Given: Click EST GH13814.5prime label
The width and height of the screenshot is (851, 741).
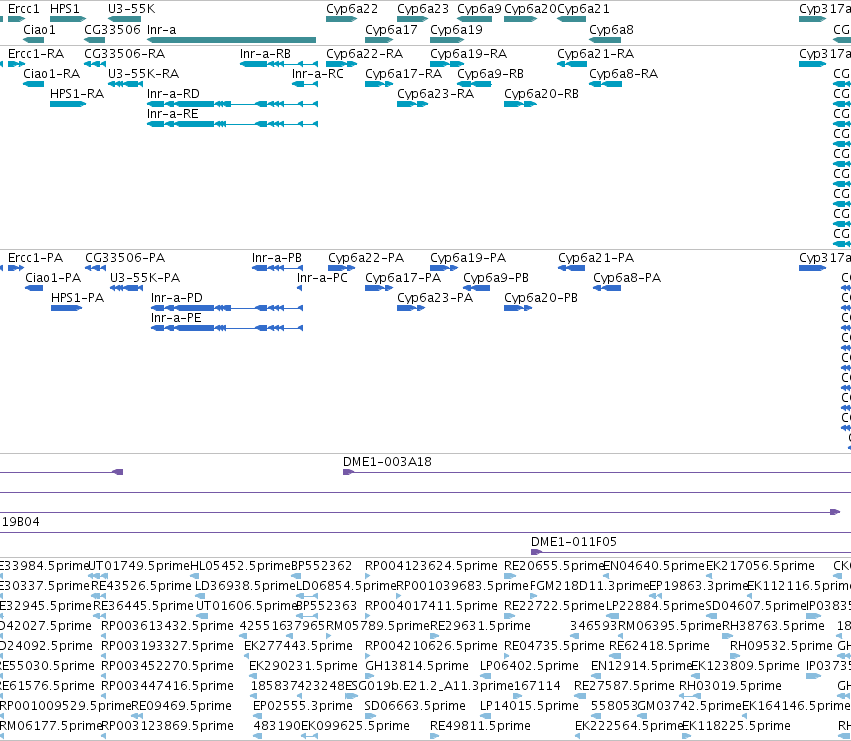Looking at the screenshot, I should point(417,666).
